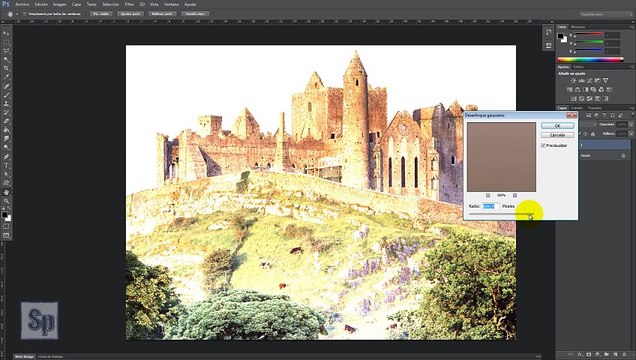
Task: Open the Color panel options menu
Action: tap(632, 27)
